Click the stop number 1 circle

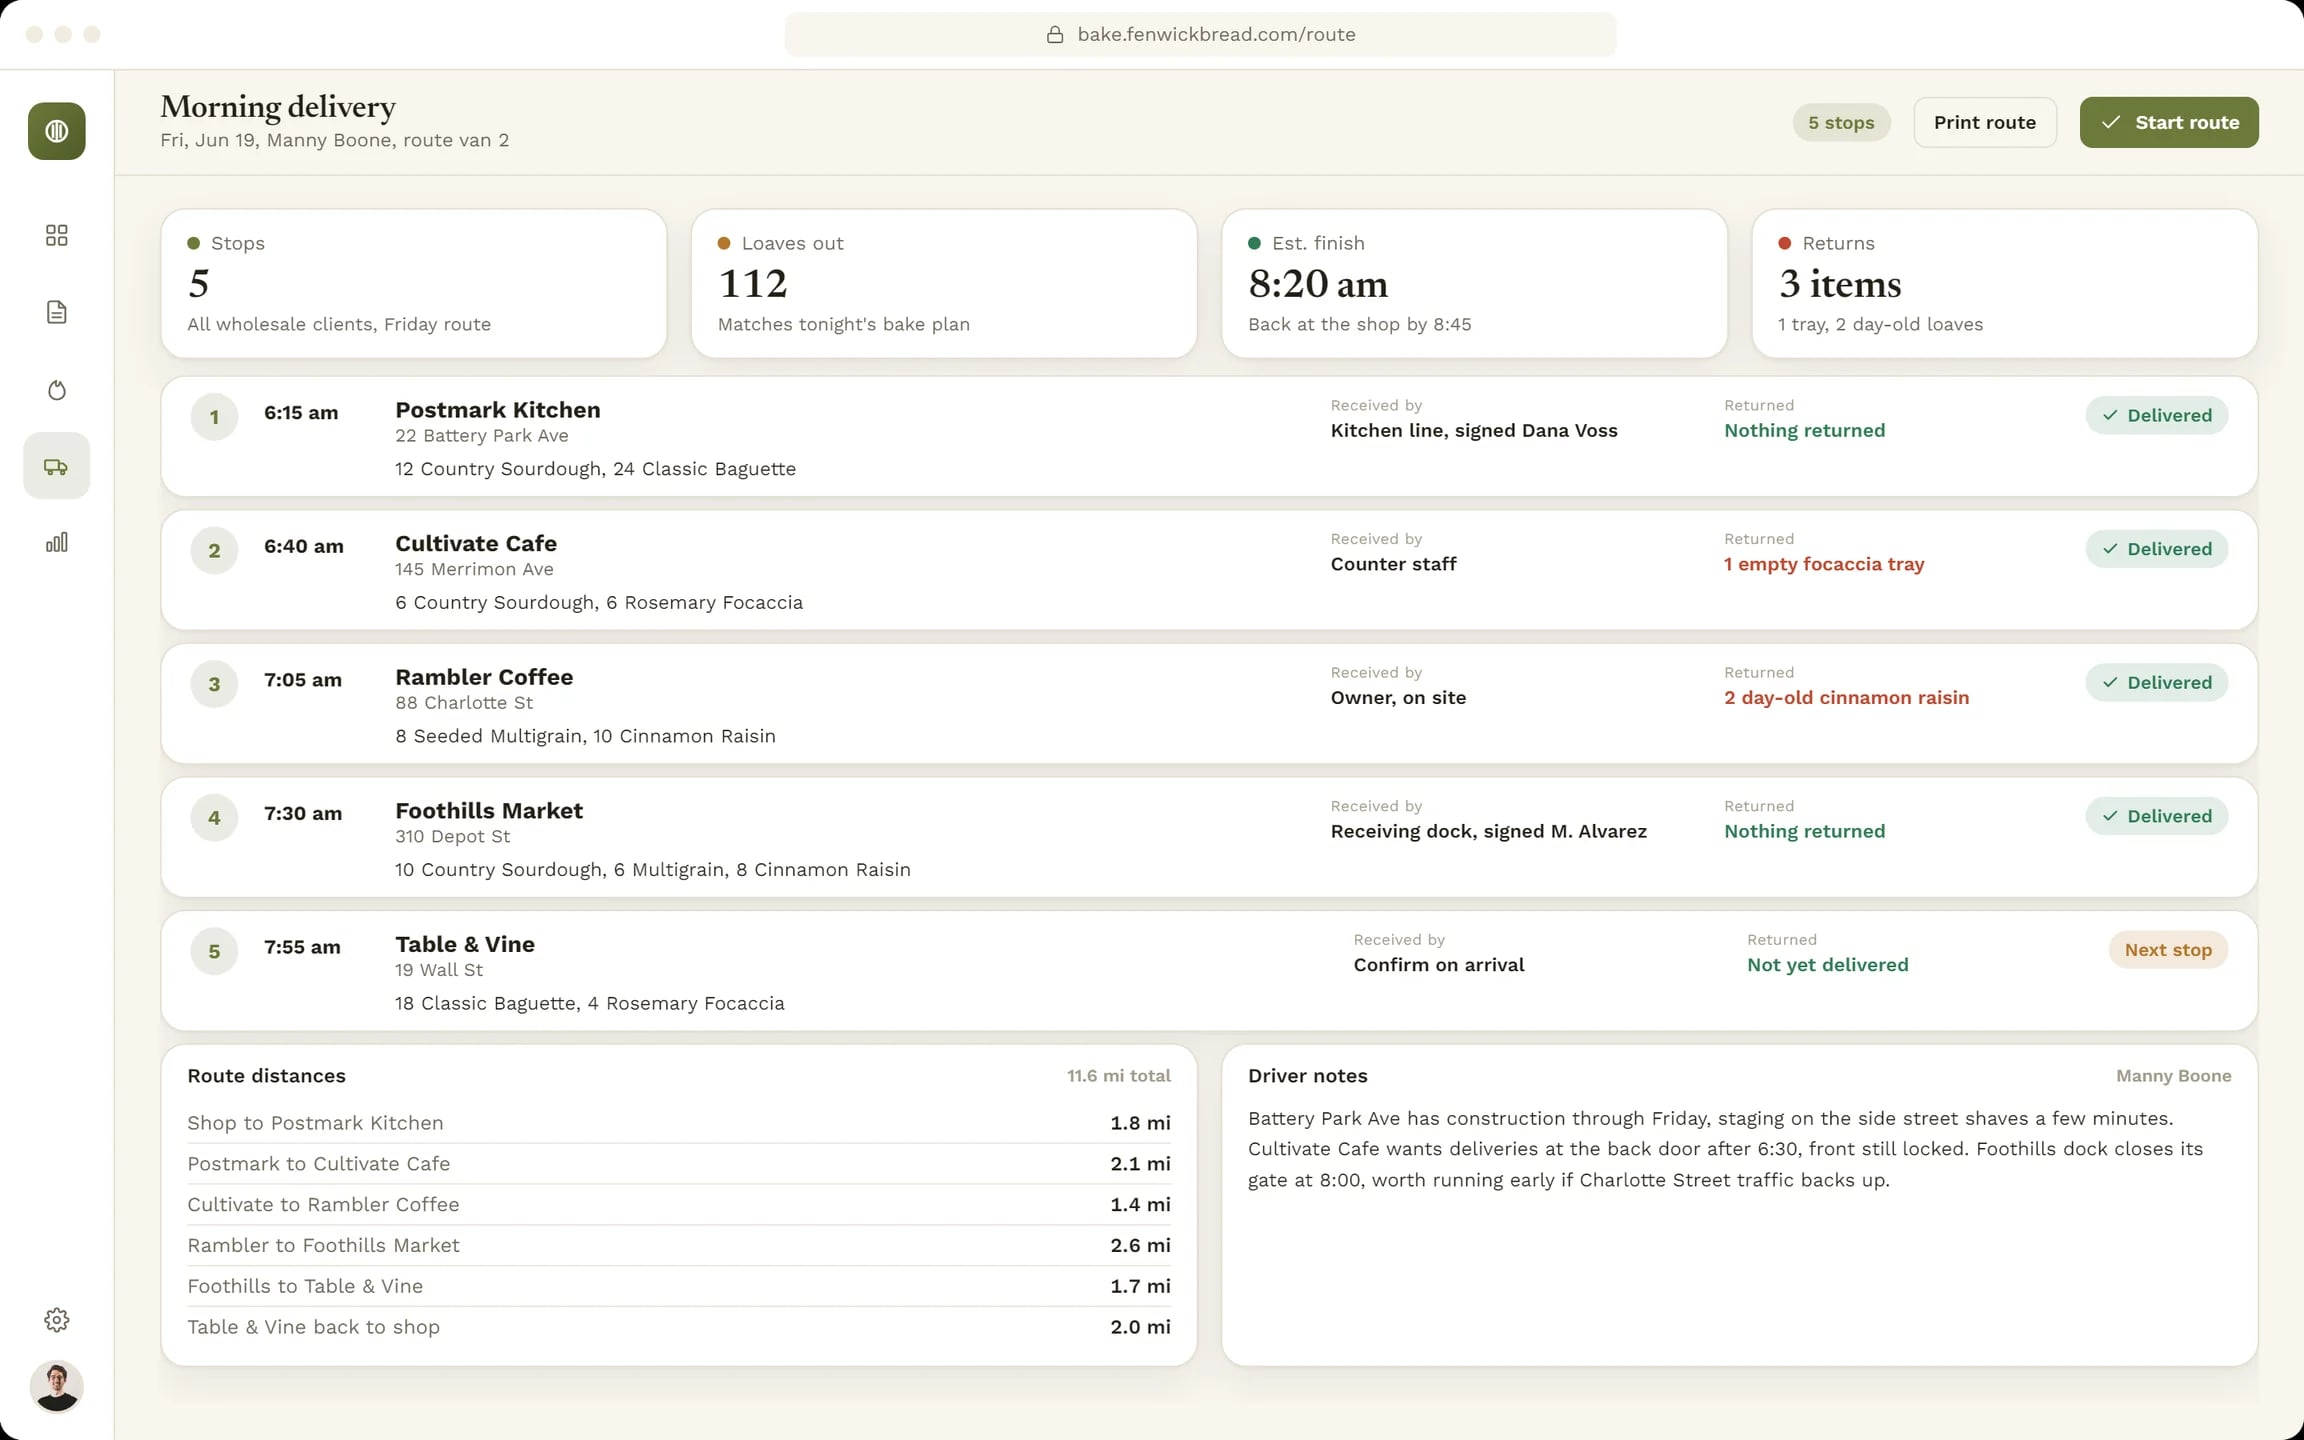pos(214,417)
